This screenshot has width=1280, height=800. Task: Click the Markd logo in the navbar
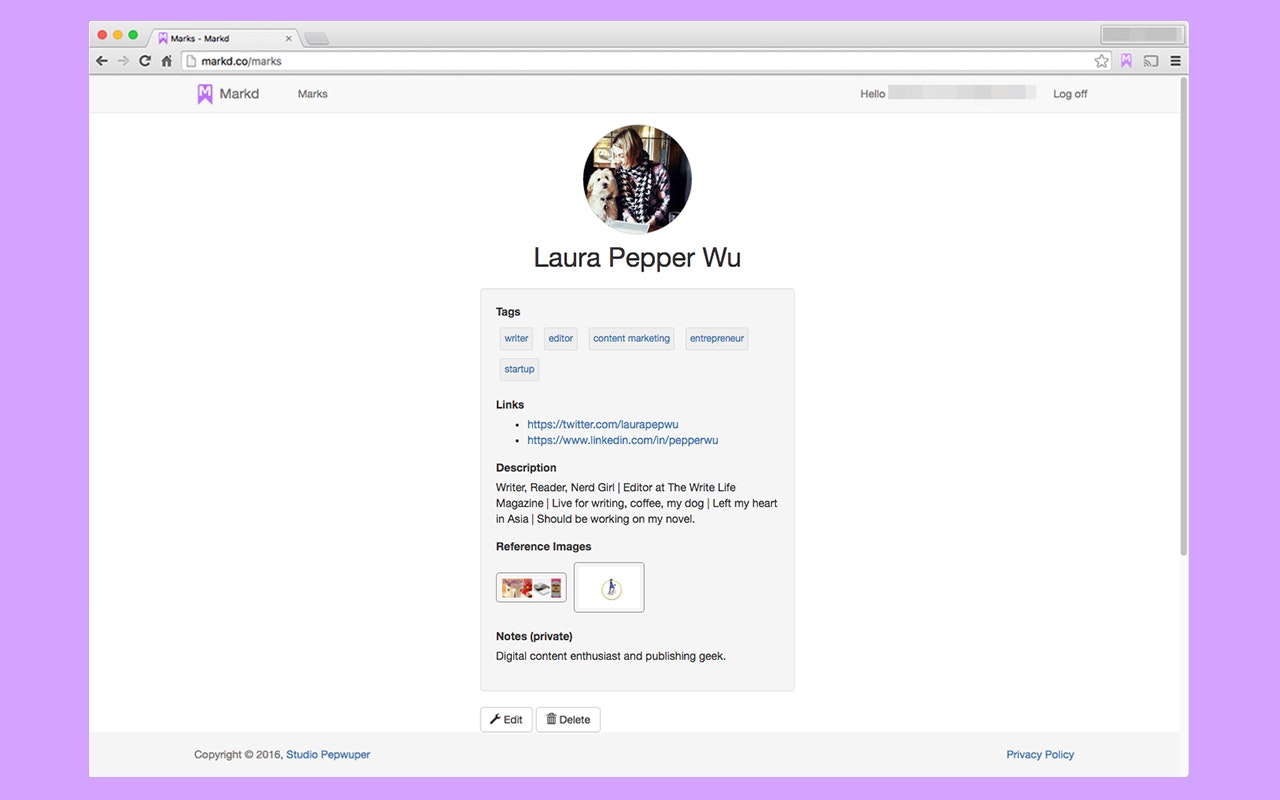(228, 94)
